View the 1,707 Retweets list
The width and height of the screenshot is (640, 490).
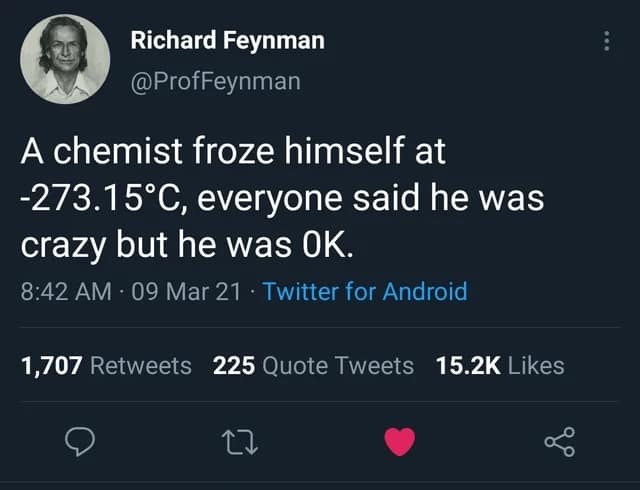tap(106, 366)
